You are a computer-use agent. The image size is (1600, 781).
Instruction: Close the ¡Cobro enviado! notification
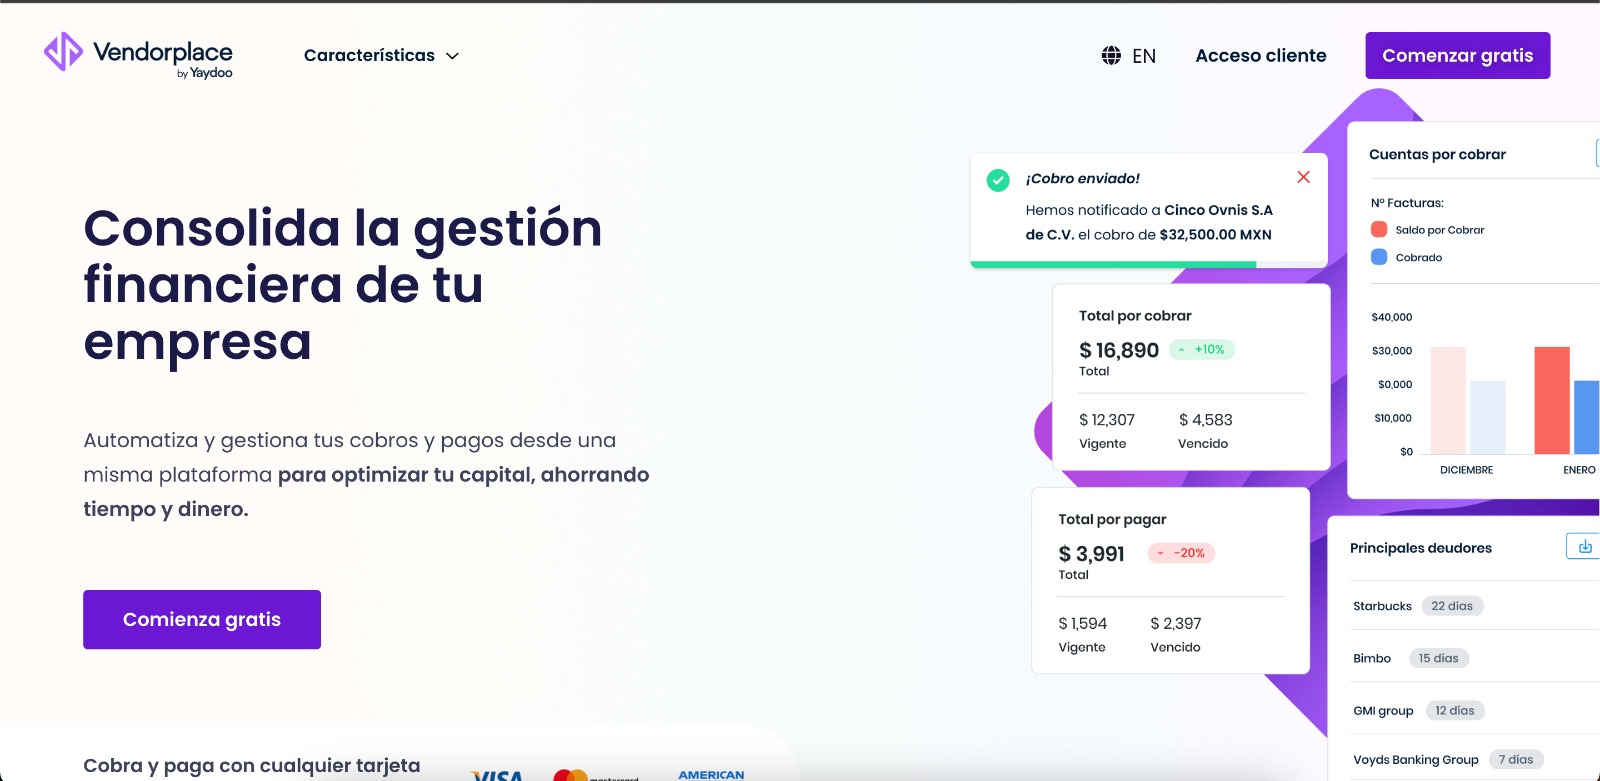click(1303, 177)
